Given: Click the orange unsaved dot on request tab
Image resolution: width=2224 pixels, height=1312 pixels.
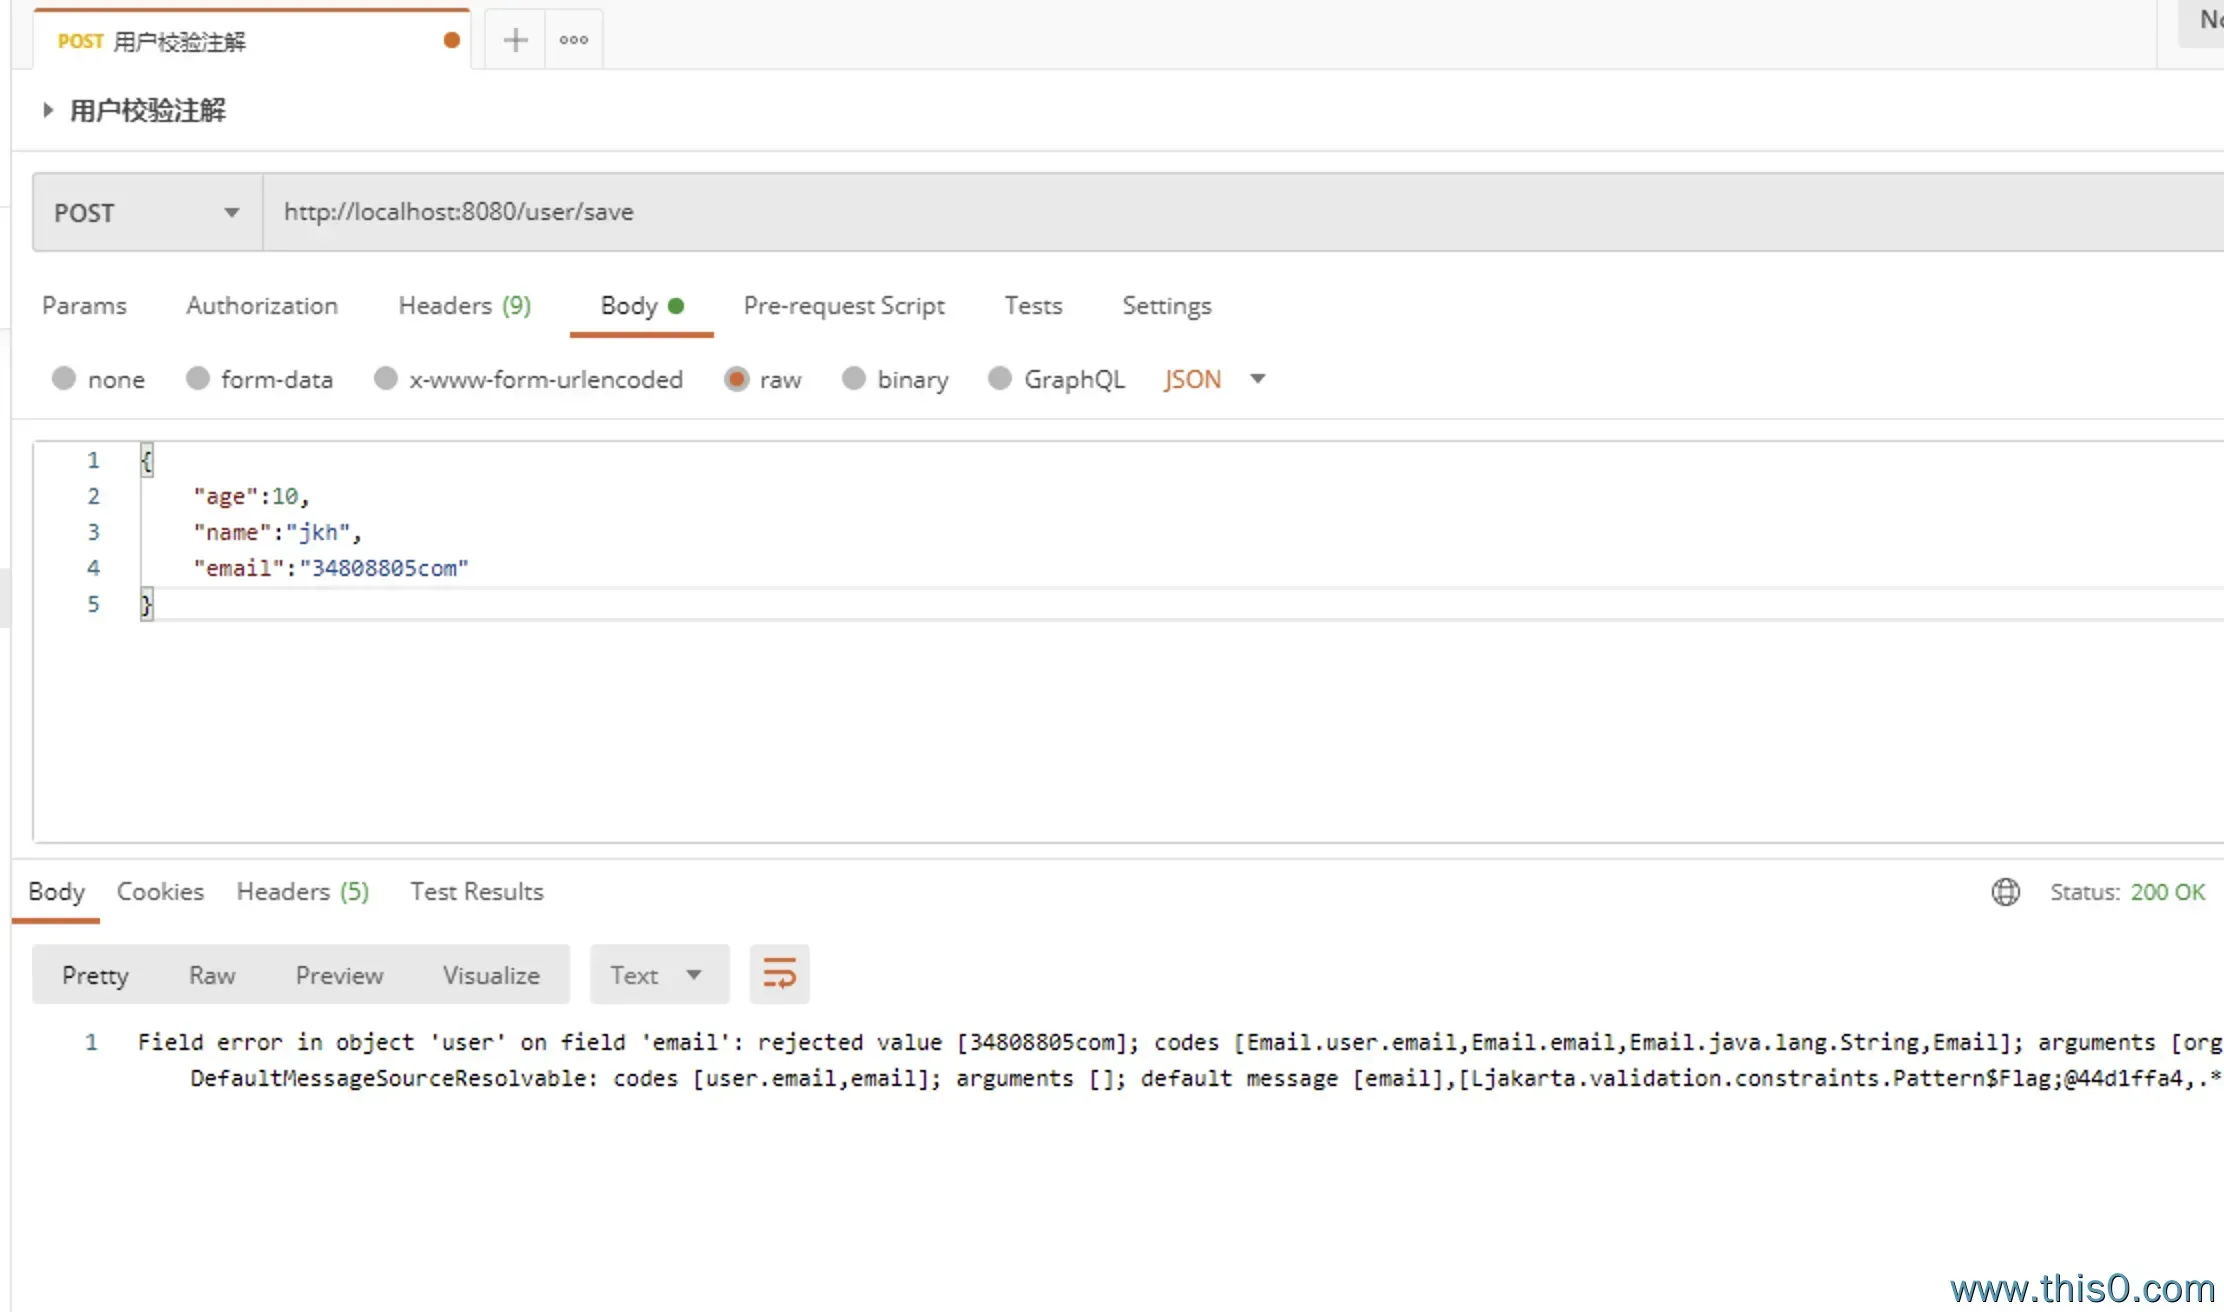Looking at the screenshot, I should click(452, 40).
